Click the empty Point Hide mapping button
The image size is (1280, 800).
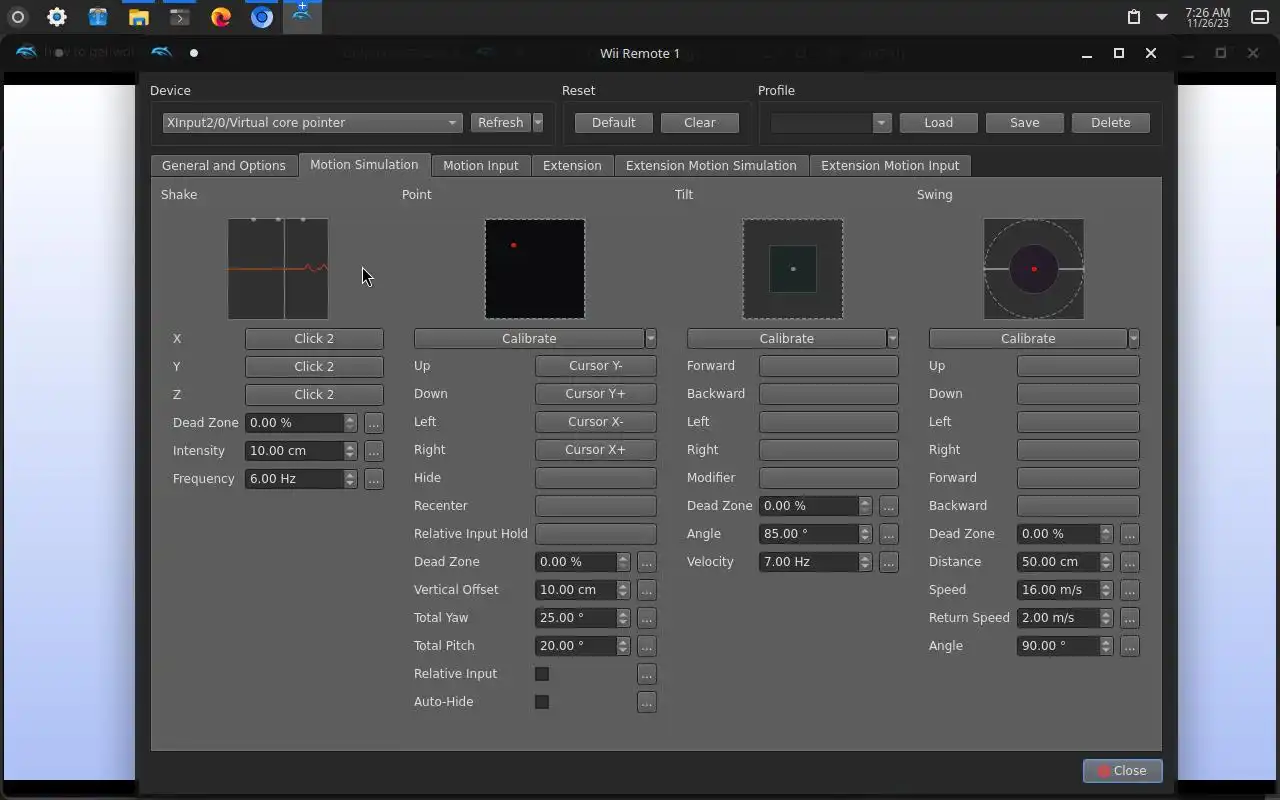(x=596, y=478)
